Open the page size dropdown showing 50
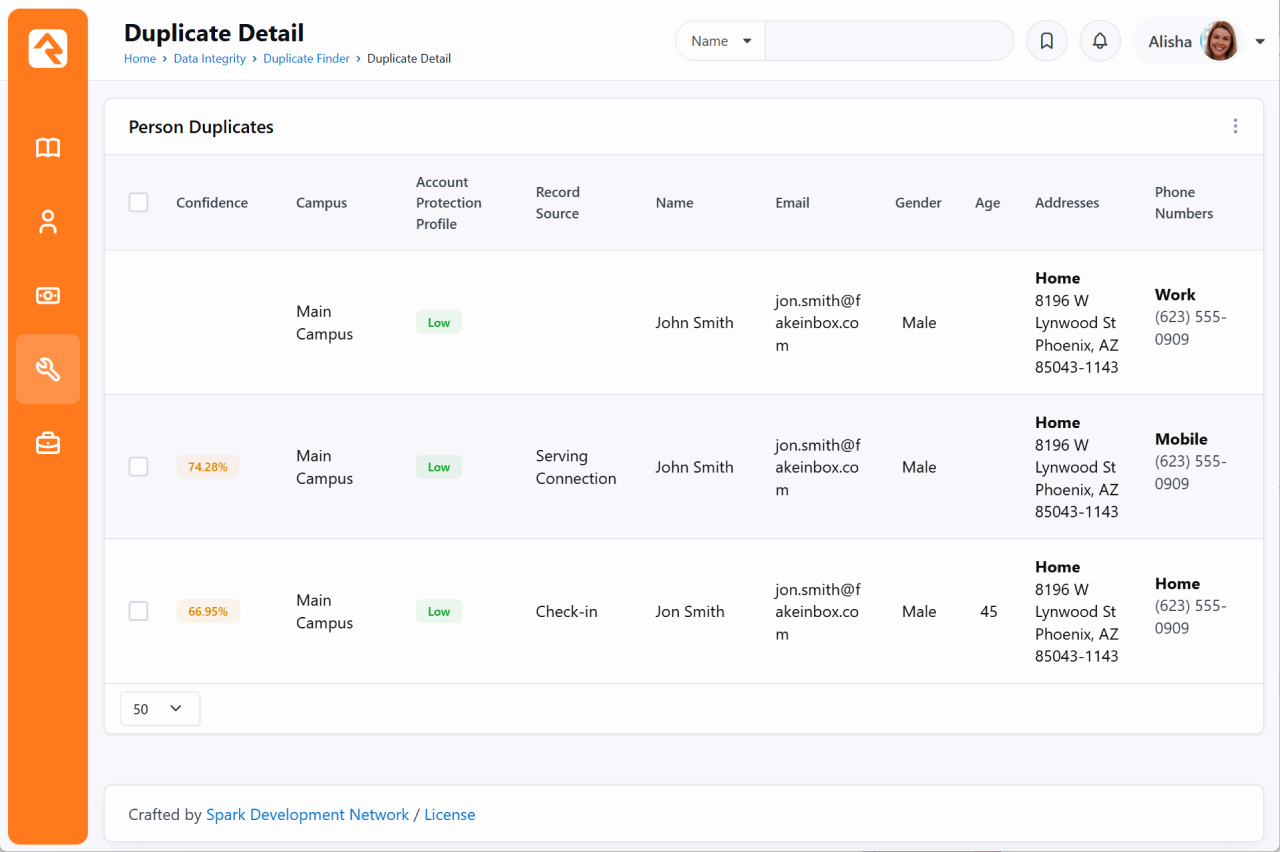The height and width of the screenshot is (852, 1280). click(160, 709)
